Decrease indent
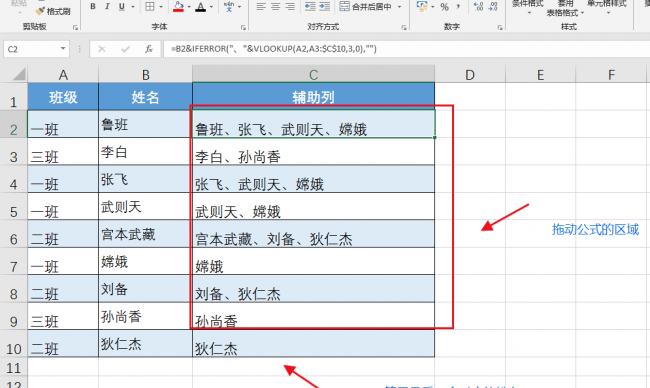This screenshot has height=388, width=650. point(310,7)
